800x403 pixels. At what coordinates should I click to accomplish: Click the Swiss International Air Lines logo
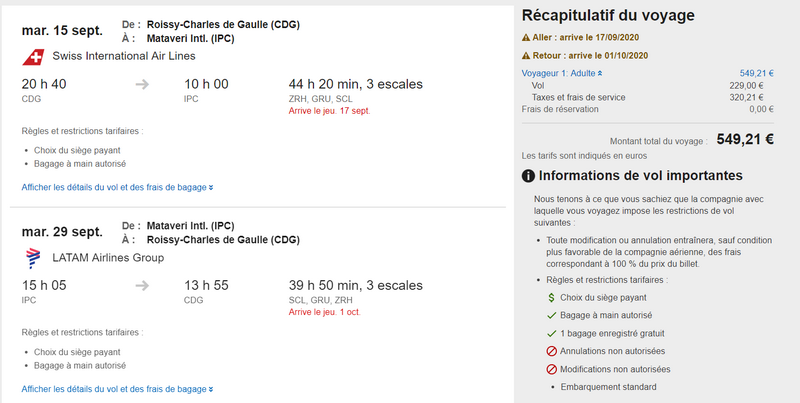[33, 57]
